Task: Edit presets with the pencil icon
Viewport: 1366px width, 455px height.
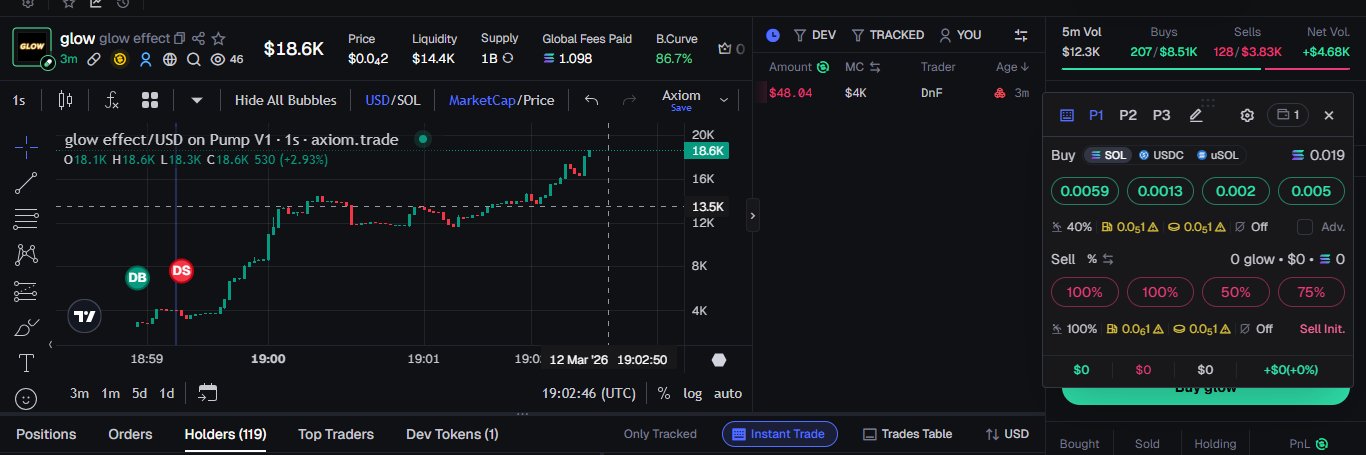Action: click(1195, 115)
